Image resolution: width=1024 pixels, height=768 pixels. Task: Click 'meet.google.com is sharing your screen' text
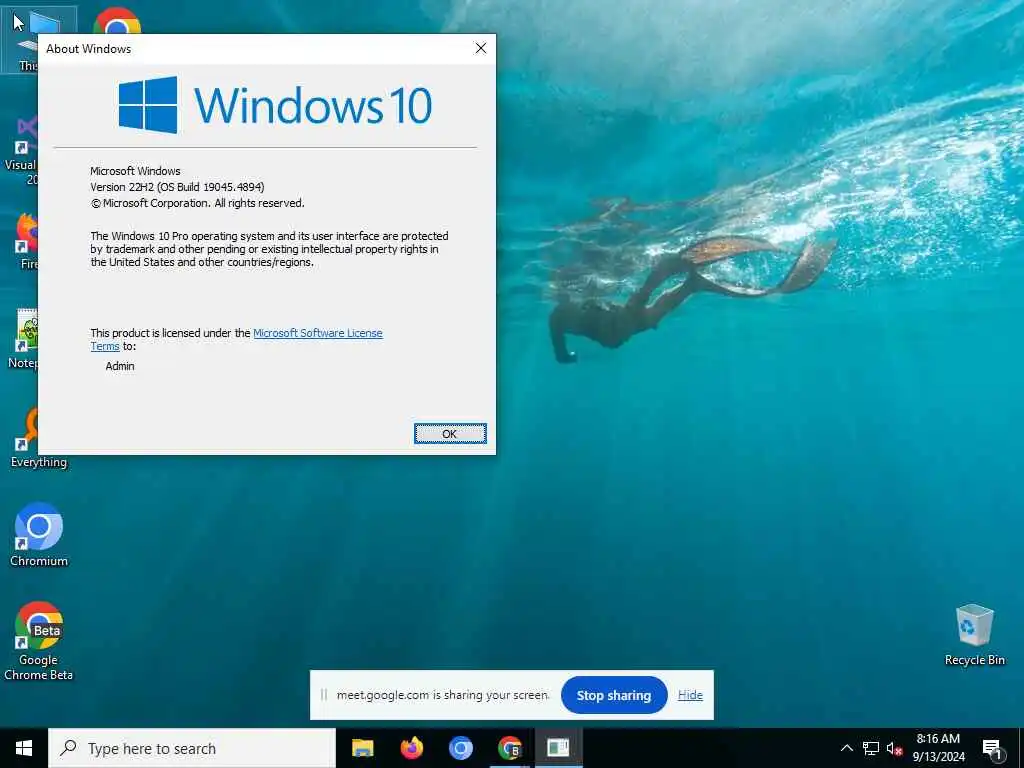[x=443, y=695]
